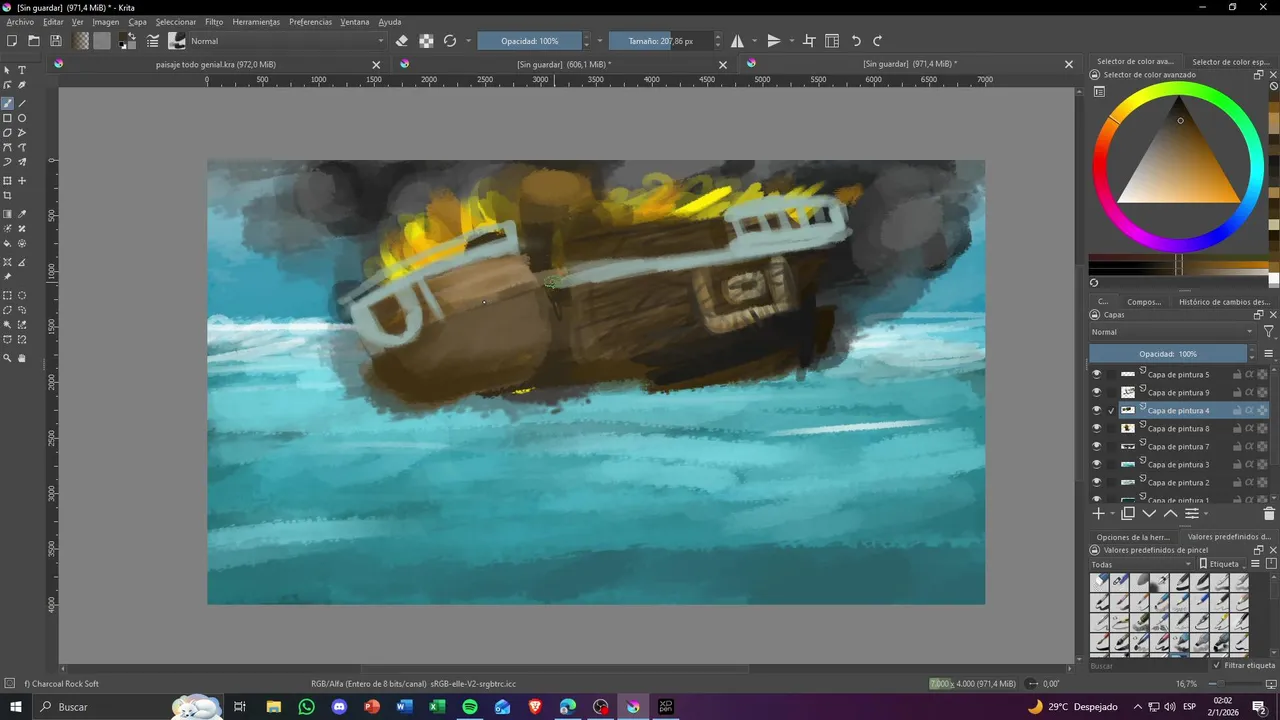Open the Preferencias menu
The image size is (1280, 720).
coord(310,22)
